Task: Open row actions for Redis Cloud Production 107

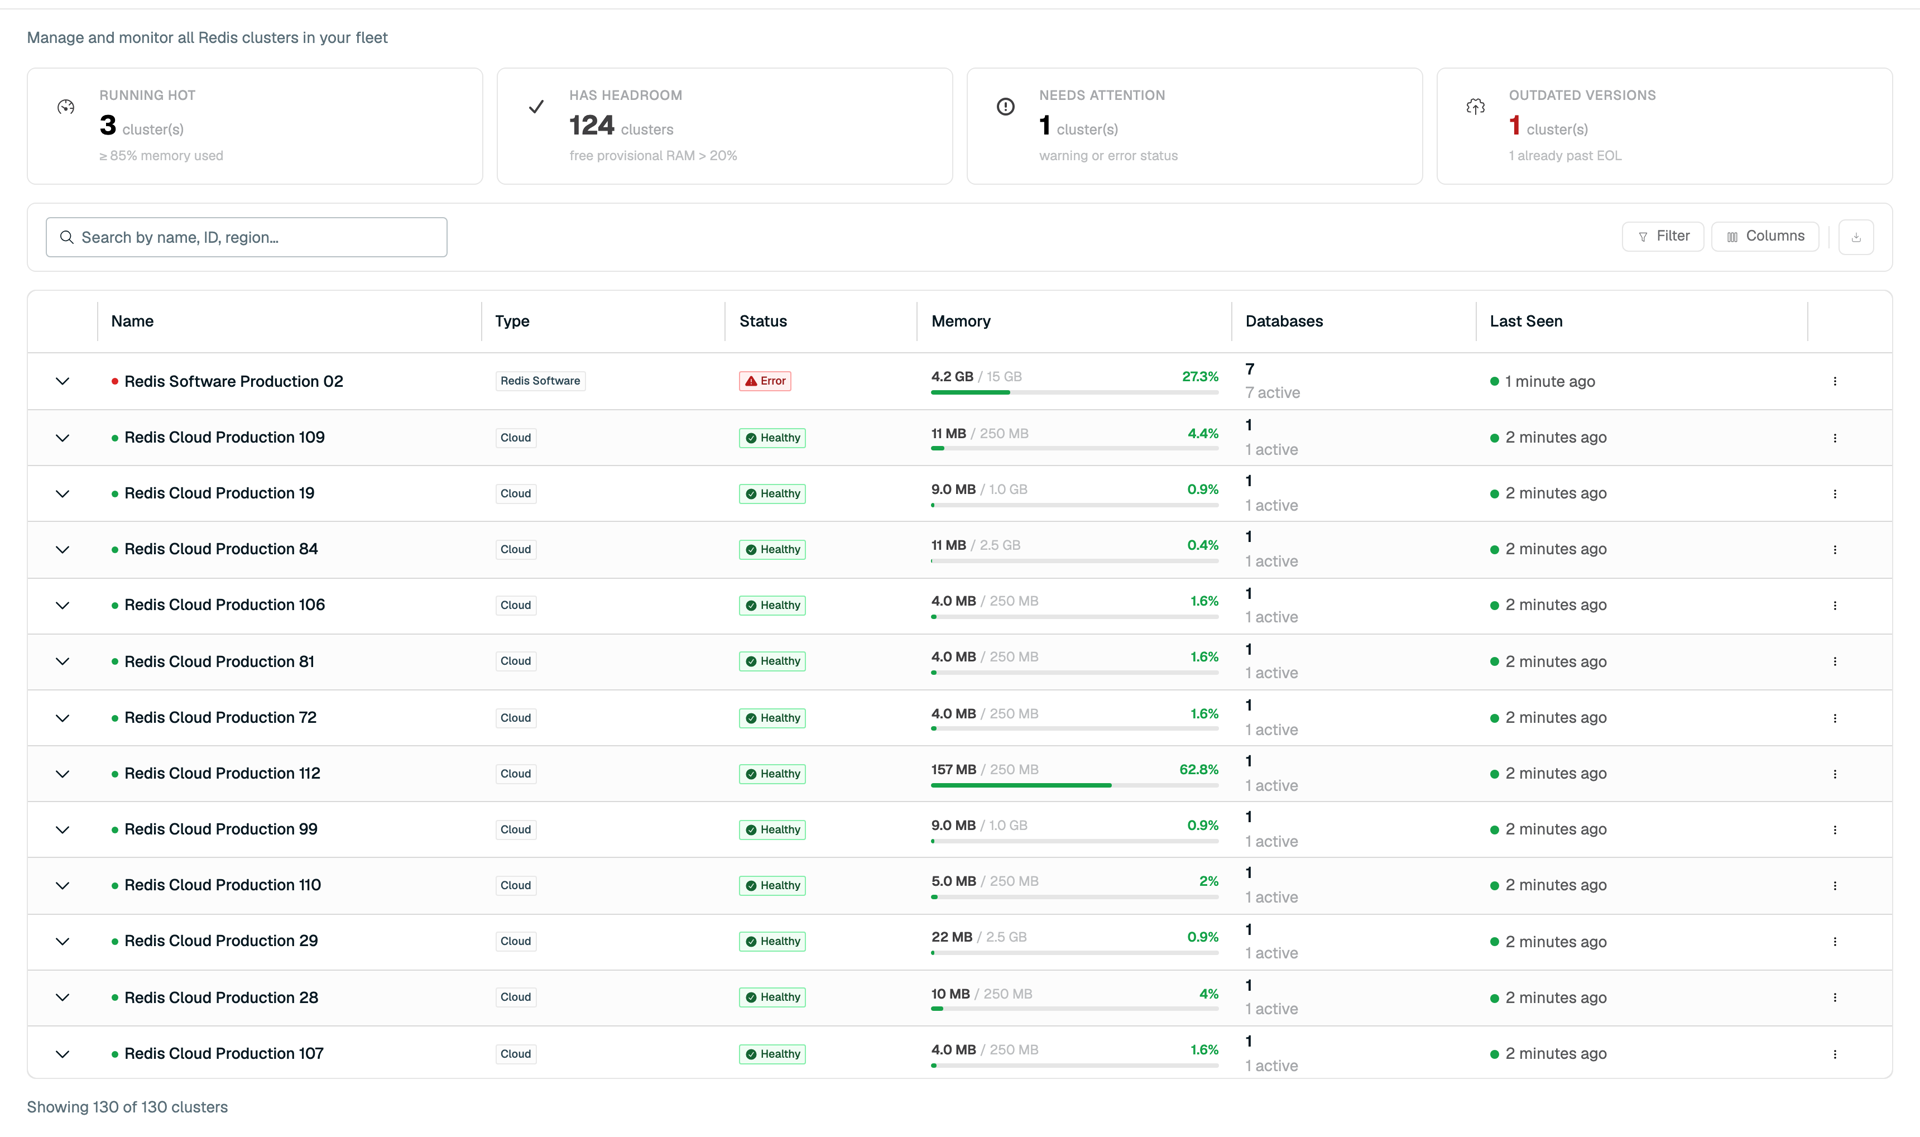Action: tap(1835, 1054)
